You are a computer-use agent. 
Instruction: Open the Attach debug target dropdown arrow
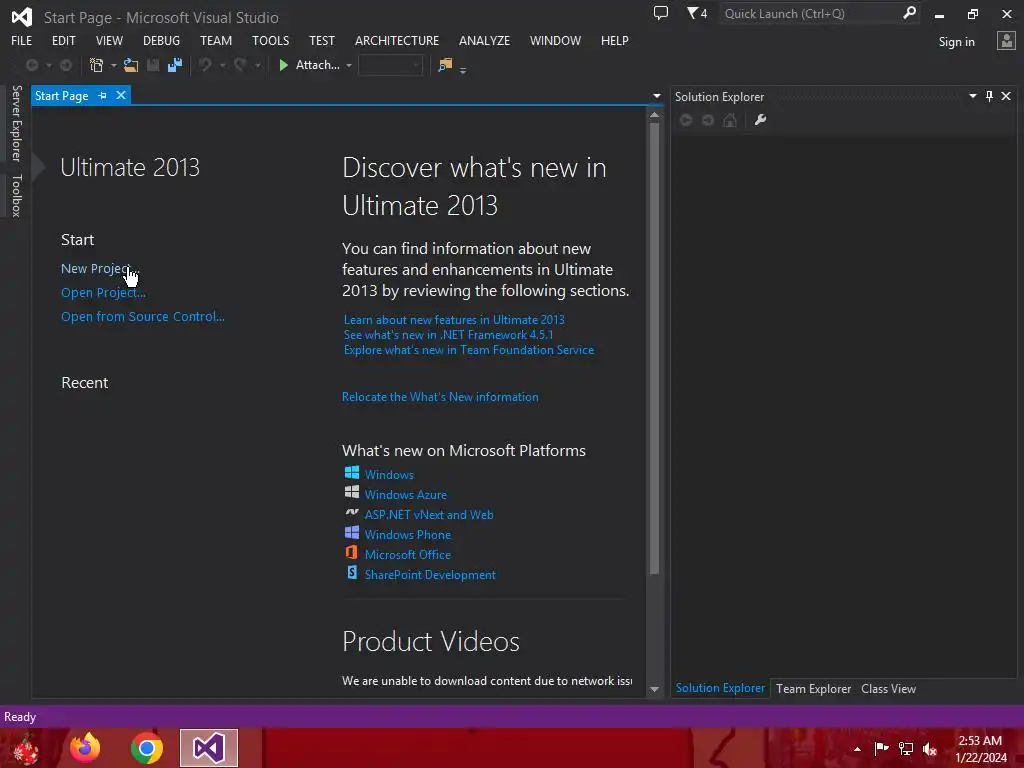click(x=349, y=65)
